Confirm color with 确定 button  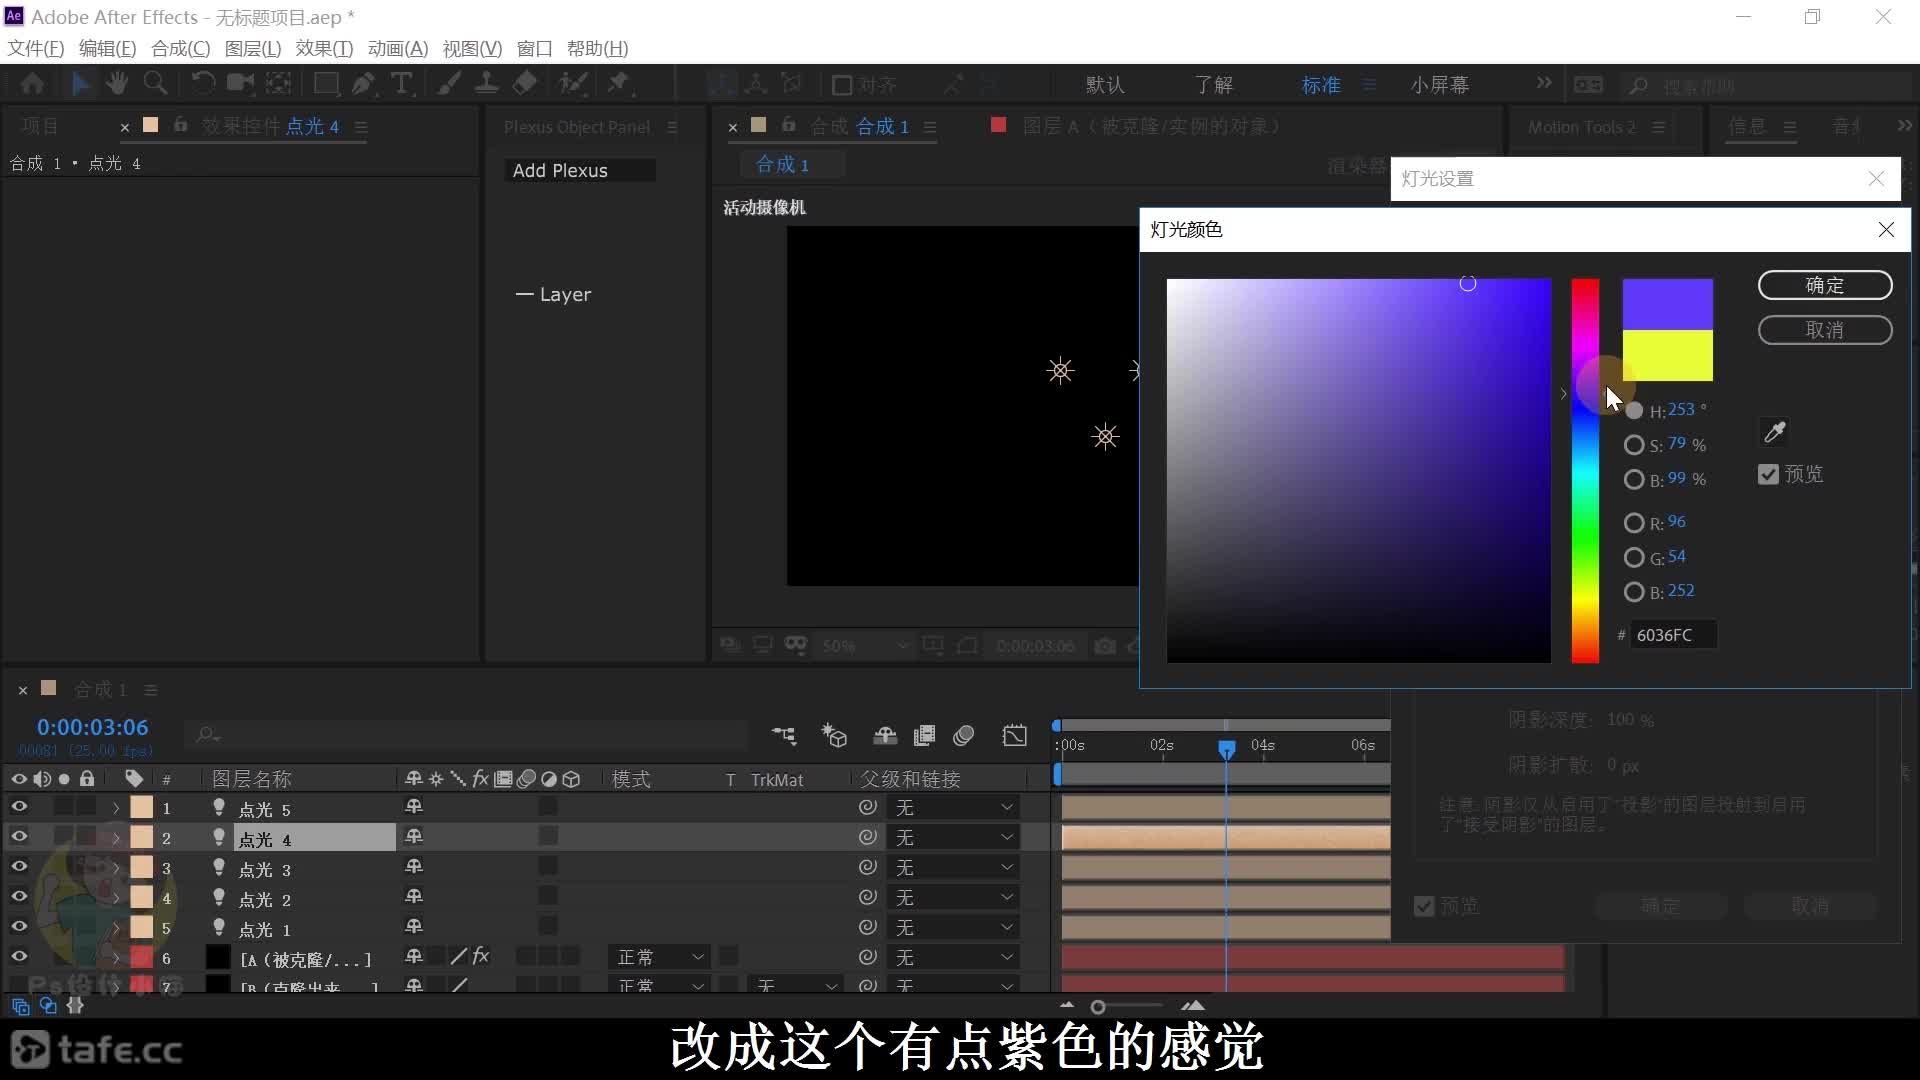click(x=1825, y=285)
